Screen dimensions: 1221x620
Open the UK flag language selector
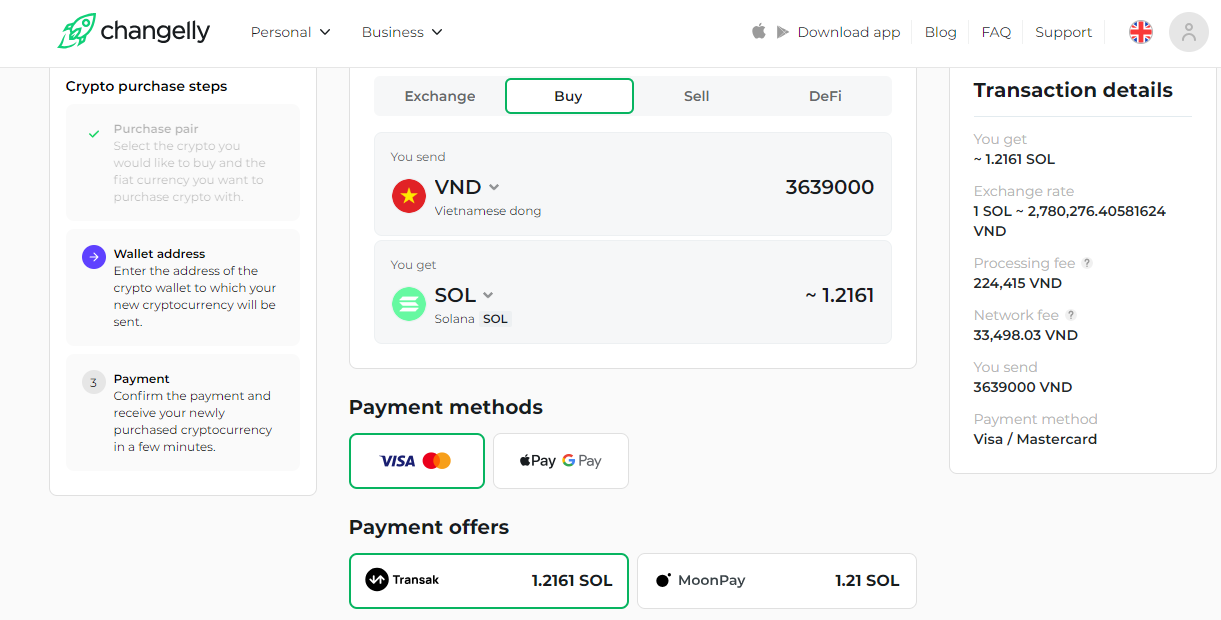[1140, 32]
